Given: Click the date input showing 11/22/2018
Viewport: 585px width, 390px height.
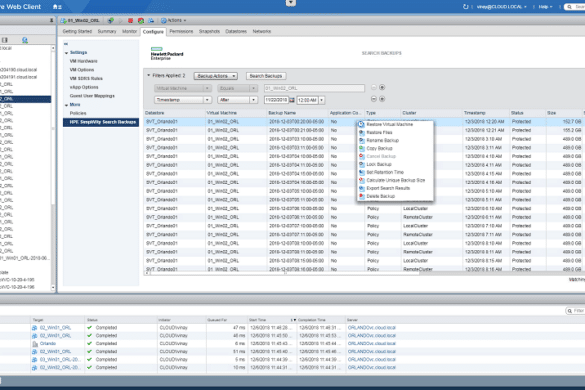Looking at the screenshot, I should coord(276,100).
